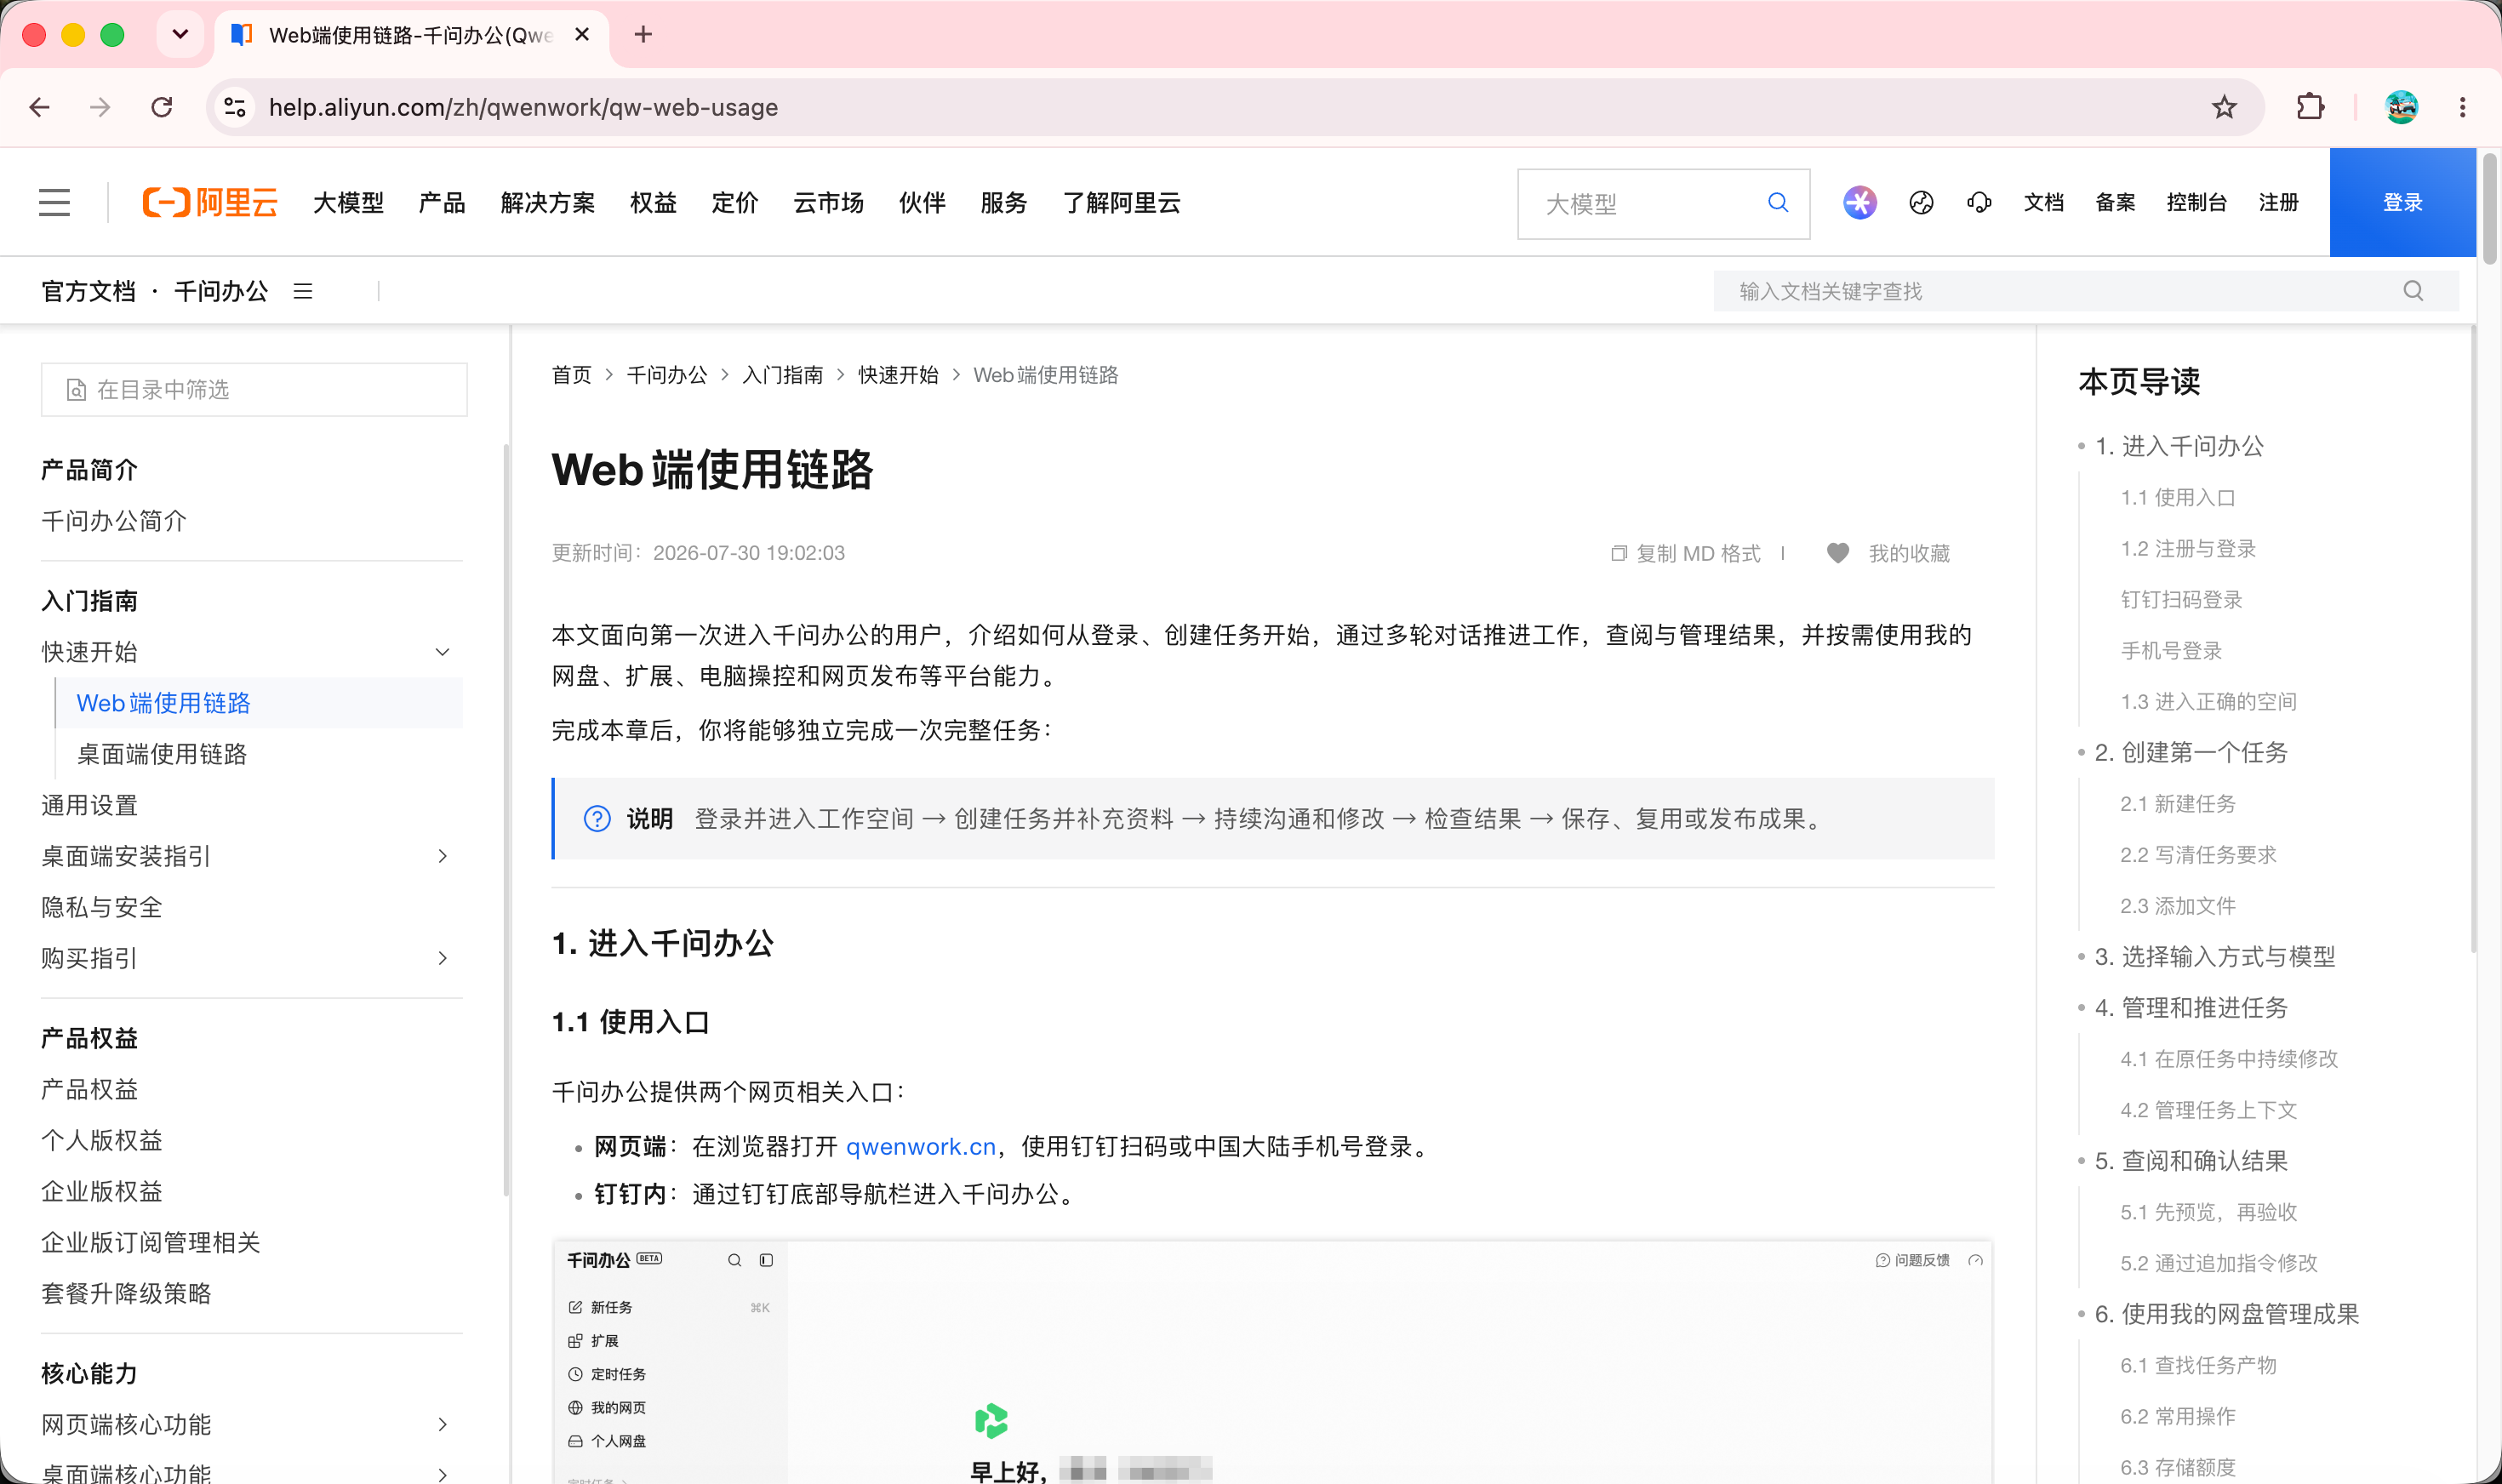Open the 伙伴 top navigation menu

click(x=922, y=203)
